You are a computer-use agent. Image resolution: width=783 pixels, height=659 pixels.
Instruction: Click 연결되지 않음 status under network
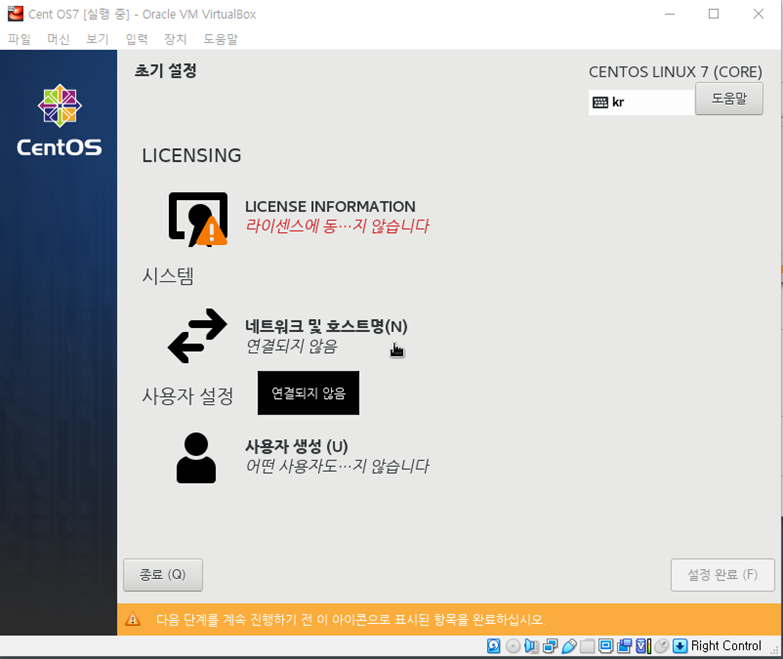coord(292,346)
